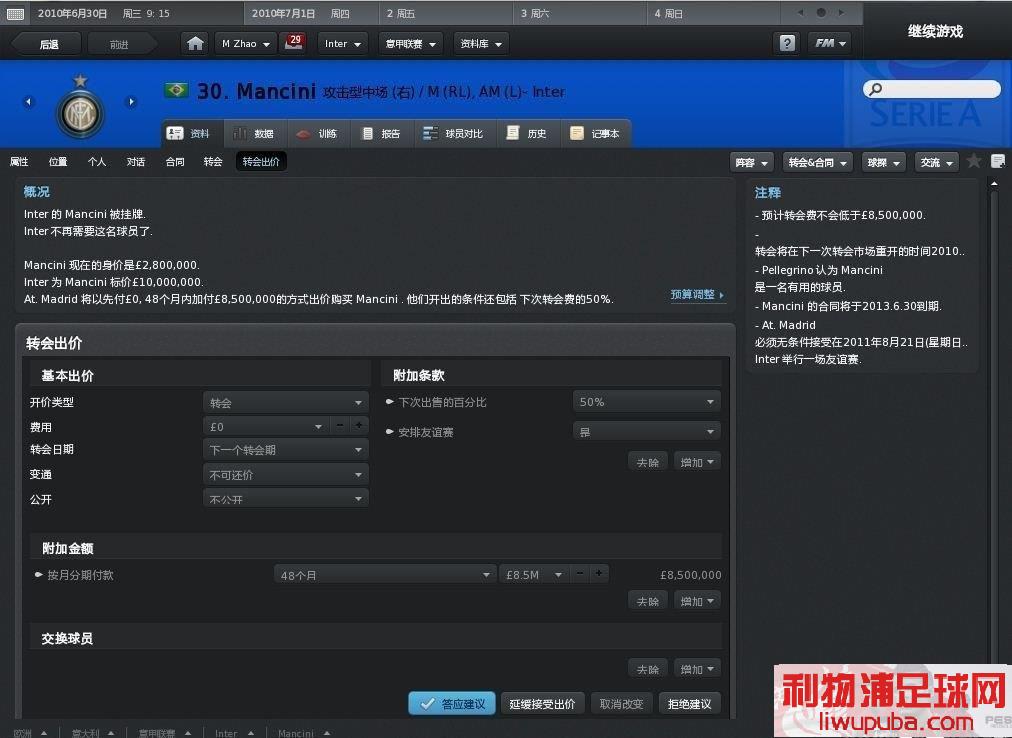Viewport: 1012px width, 738px height.
Task: Change the 变通 negotiable dropdown
Action: click(x=286, y=475)
